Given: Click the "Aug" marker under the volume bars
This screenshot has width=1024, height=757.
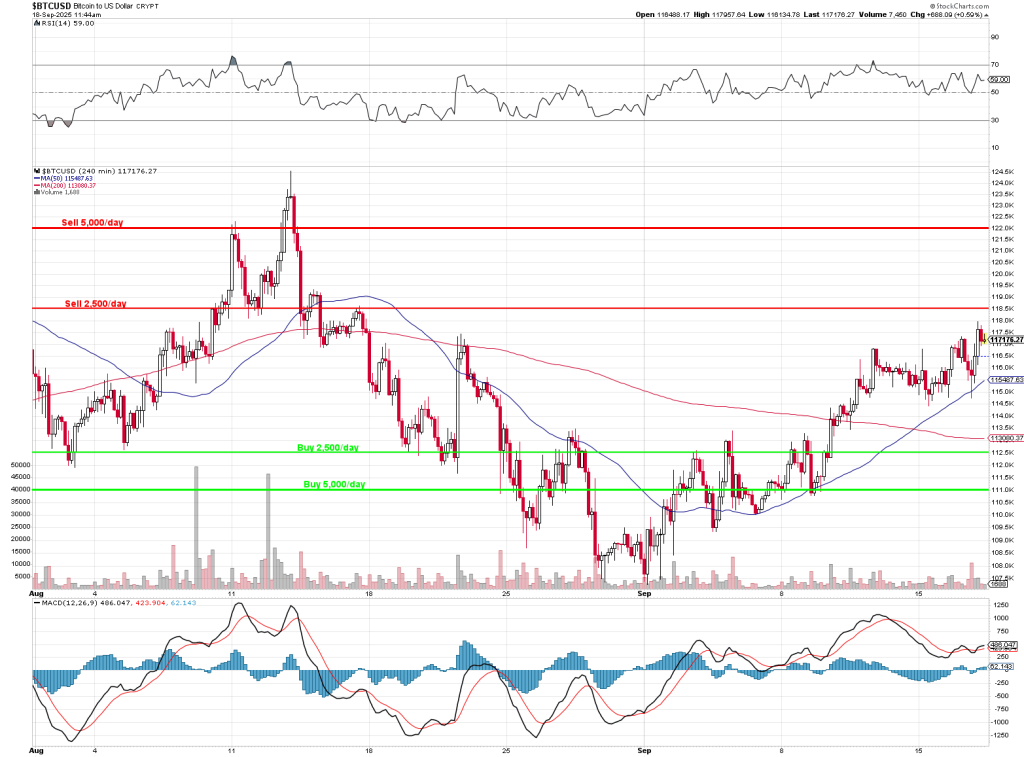Looking at the screenshot, I should 38,592.
